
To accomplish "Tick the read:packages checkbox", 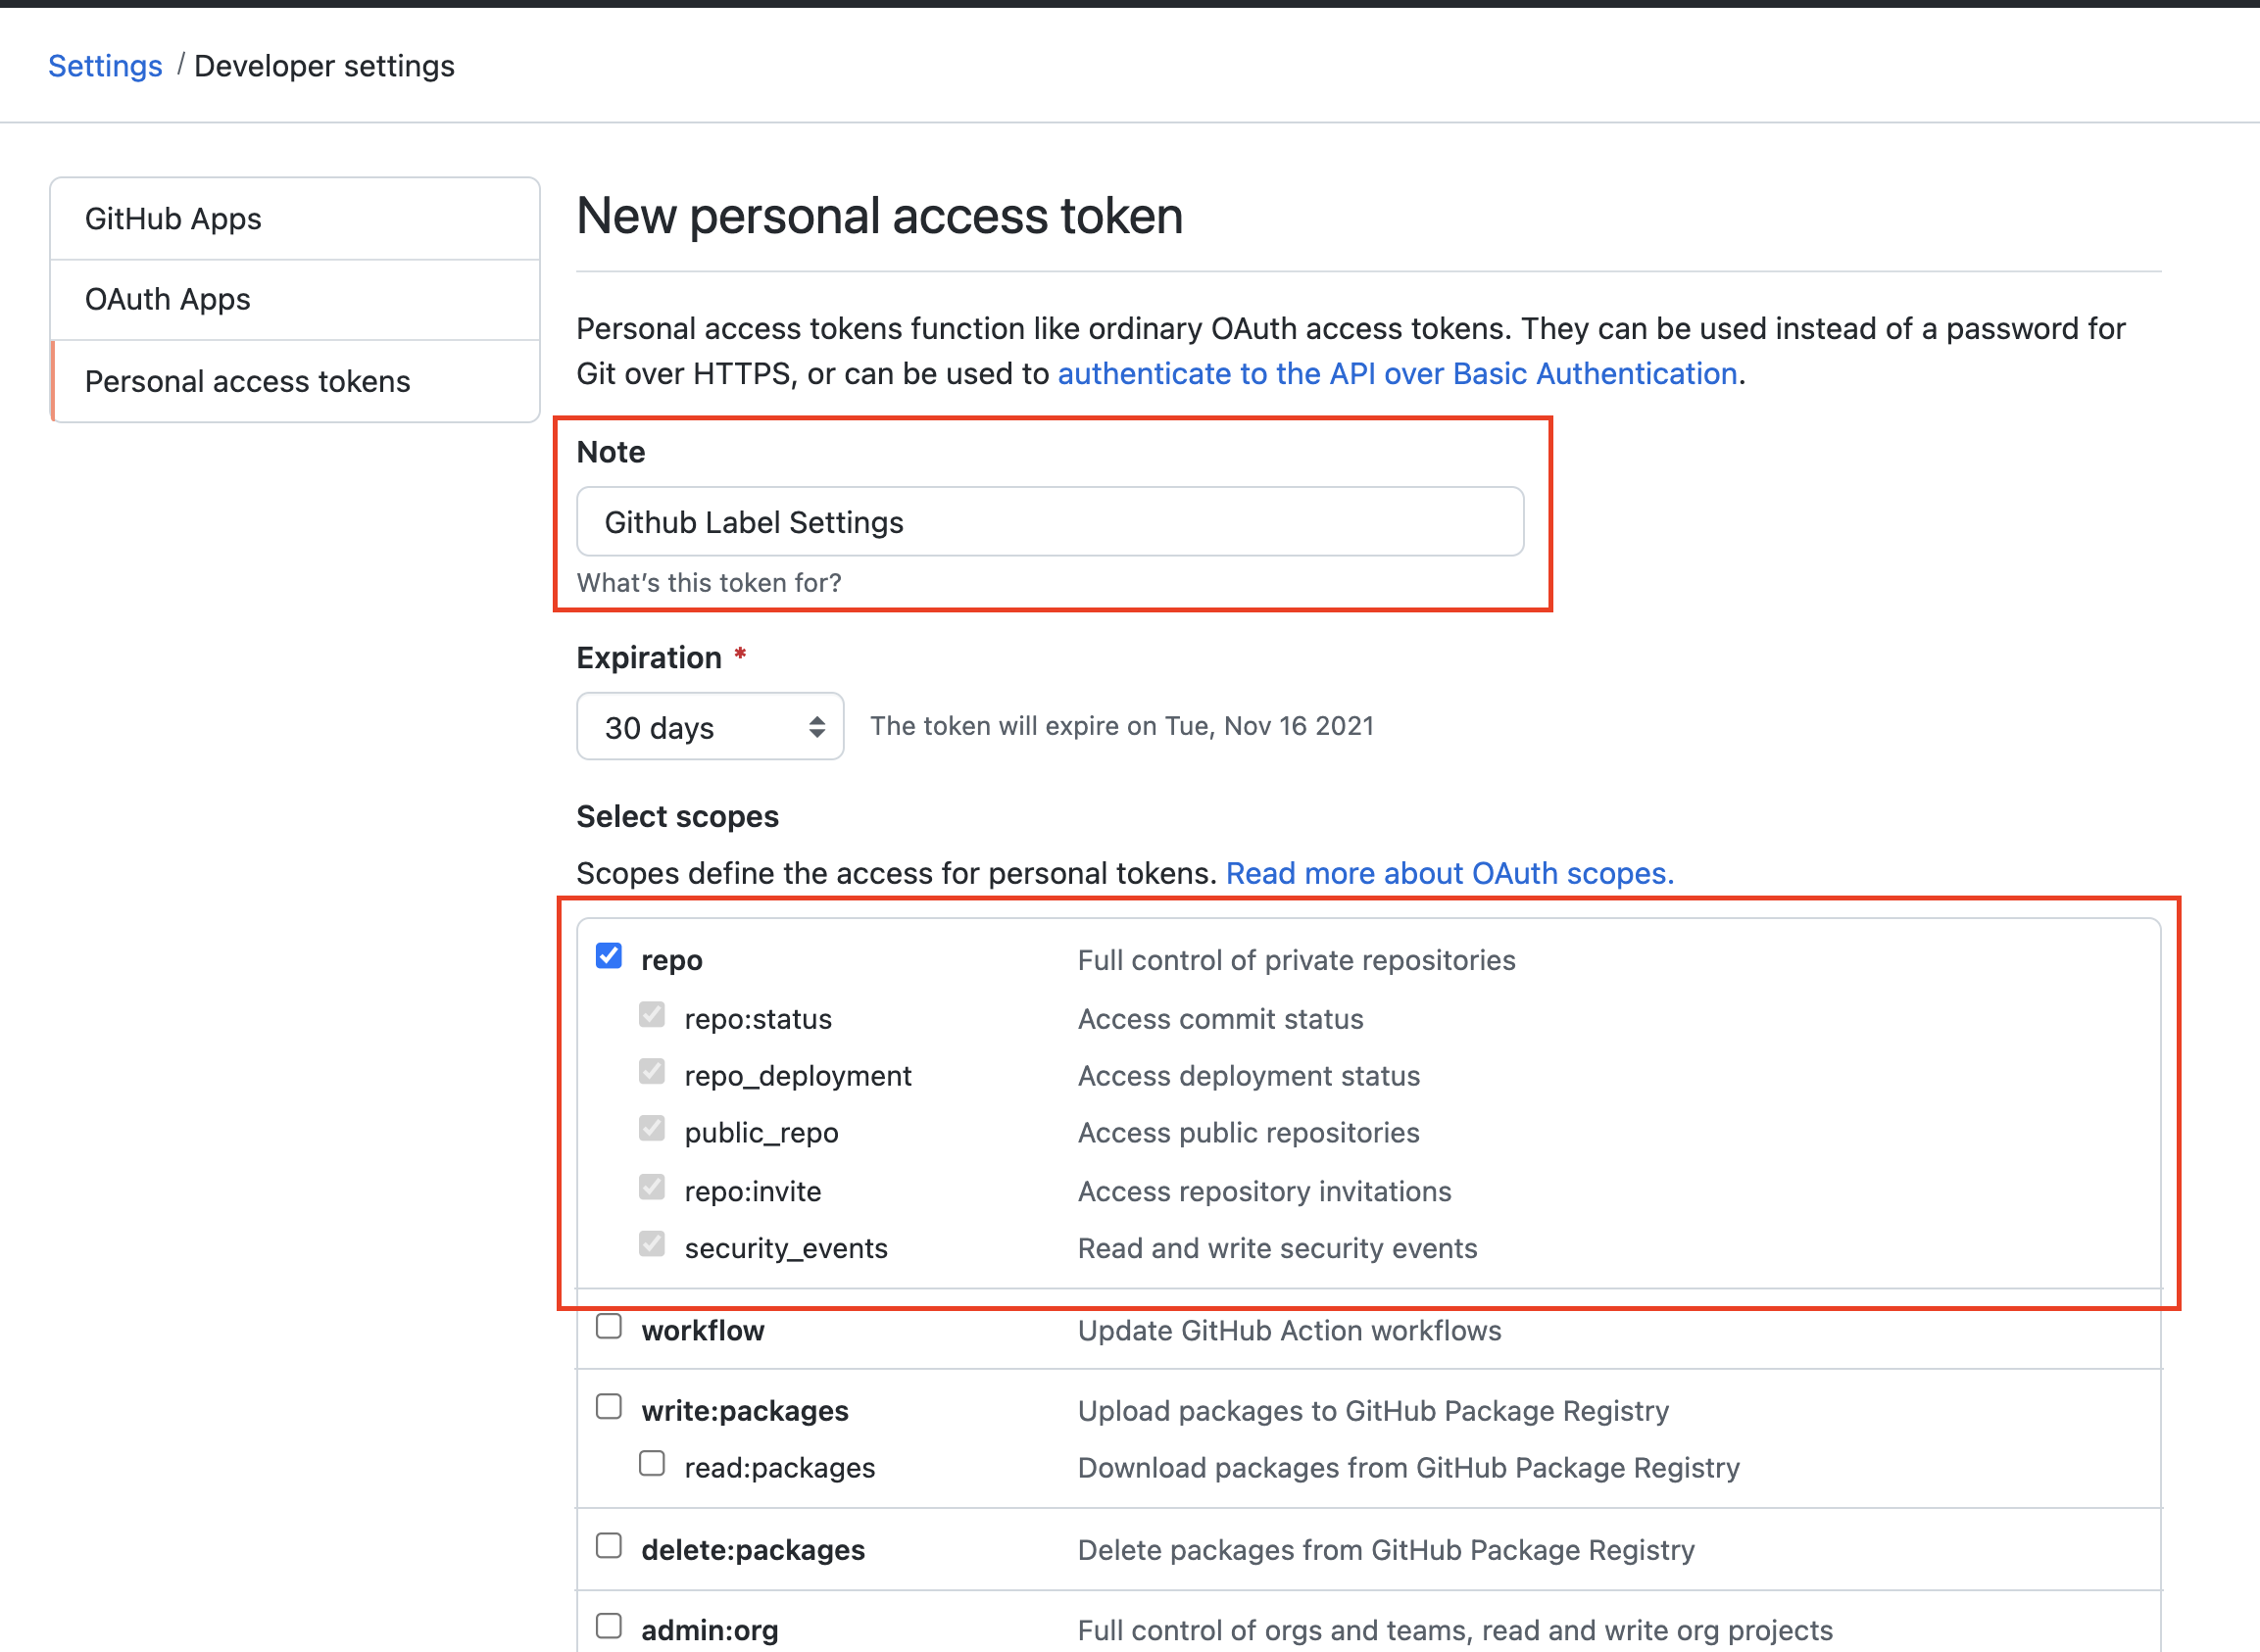I will [x=652, y=1464].
